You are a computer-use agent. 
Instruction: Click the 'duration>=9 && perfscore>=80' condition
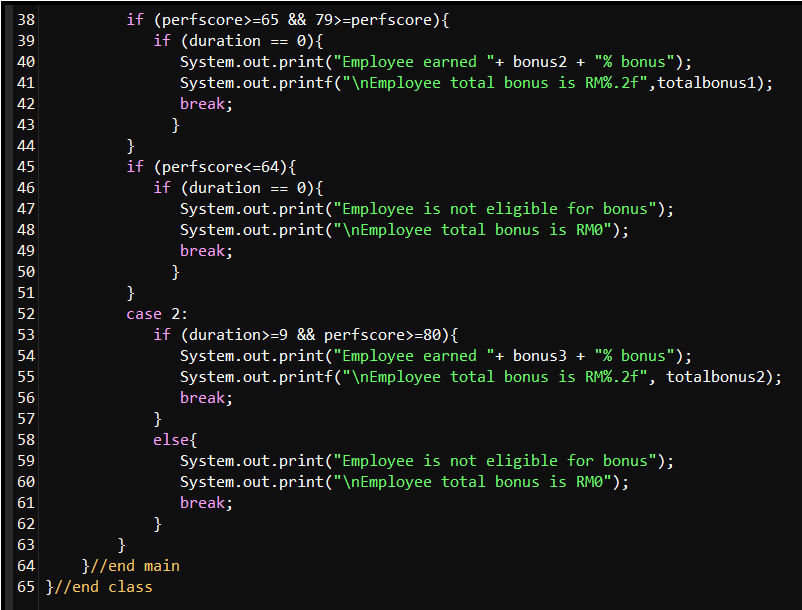(315, 335)
